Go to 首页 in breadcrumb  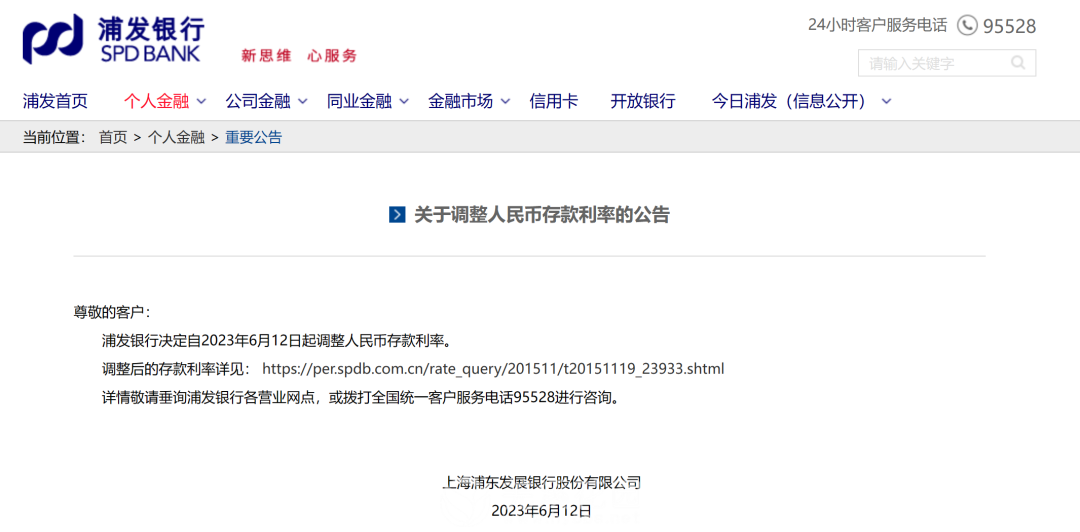point(113,137)
